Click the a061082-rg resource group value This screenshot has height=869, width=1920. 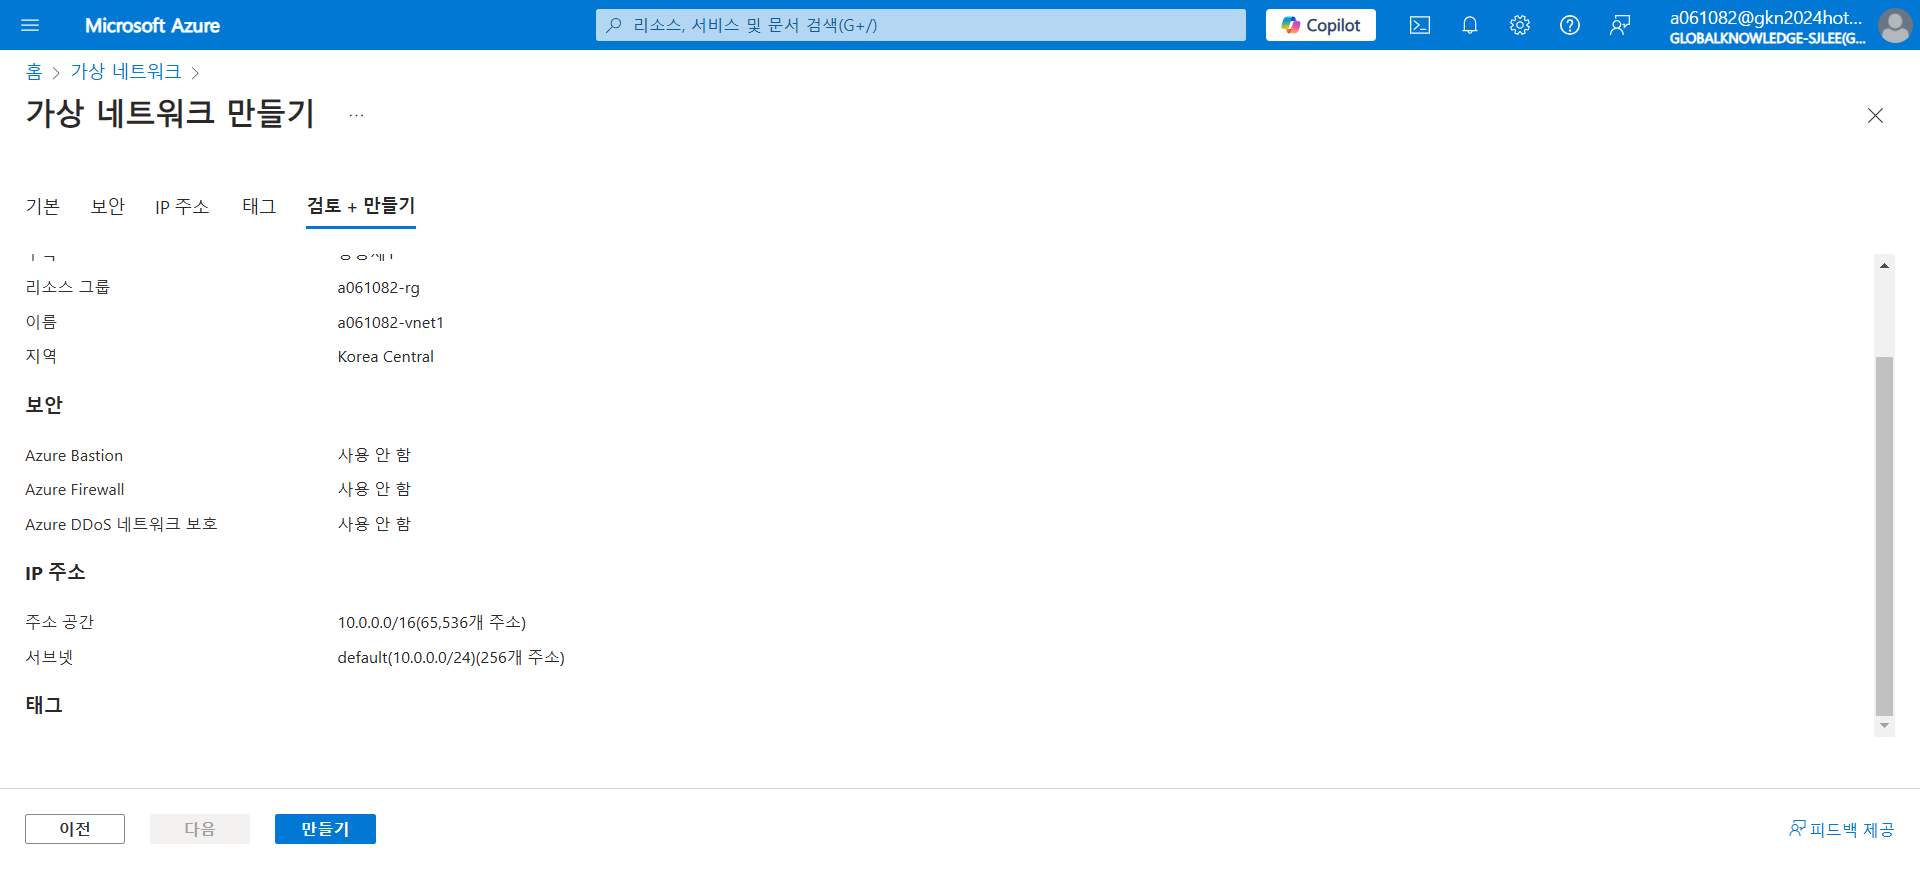(x=379, y=288)
